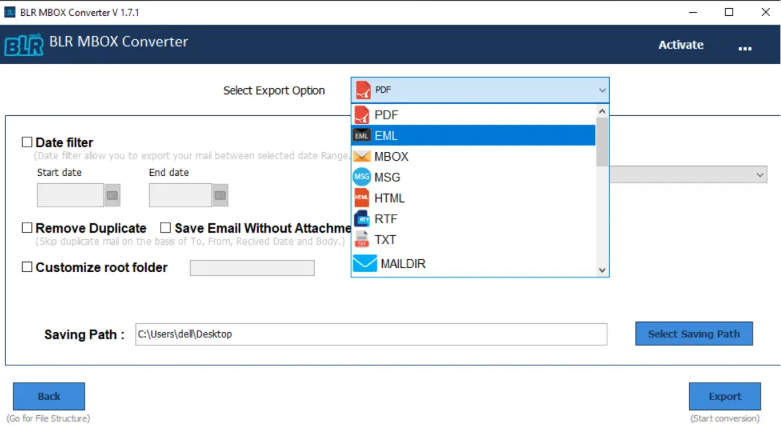Image resolution: width=781 pixels, height=427 pixels.
Task: Click PDF icon in selected export box
Action: (x=363, y=90)
